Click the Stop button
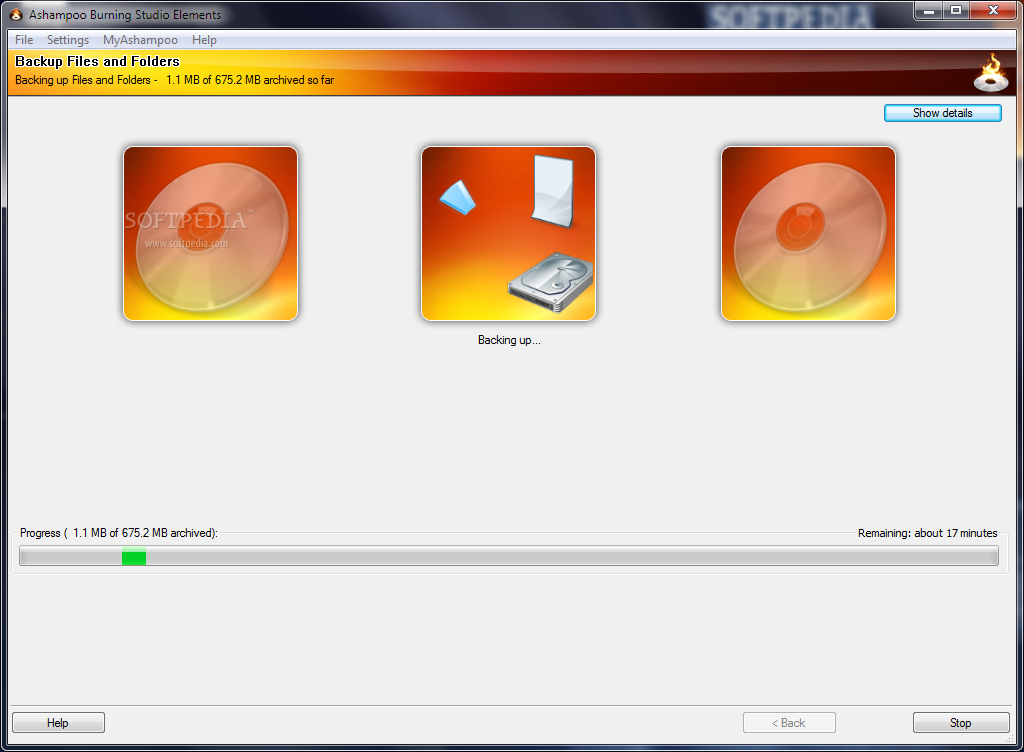1024x752 pixels. coord(960,723)
